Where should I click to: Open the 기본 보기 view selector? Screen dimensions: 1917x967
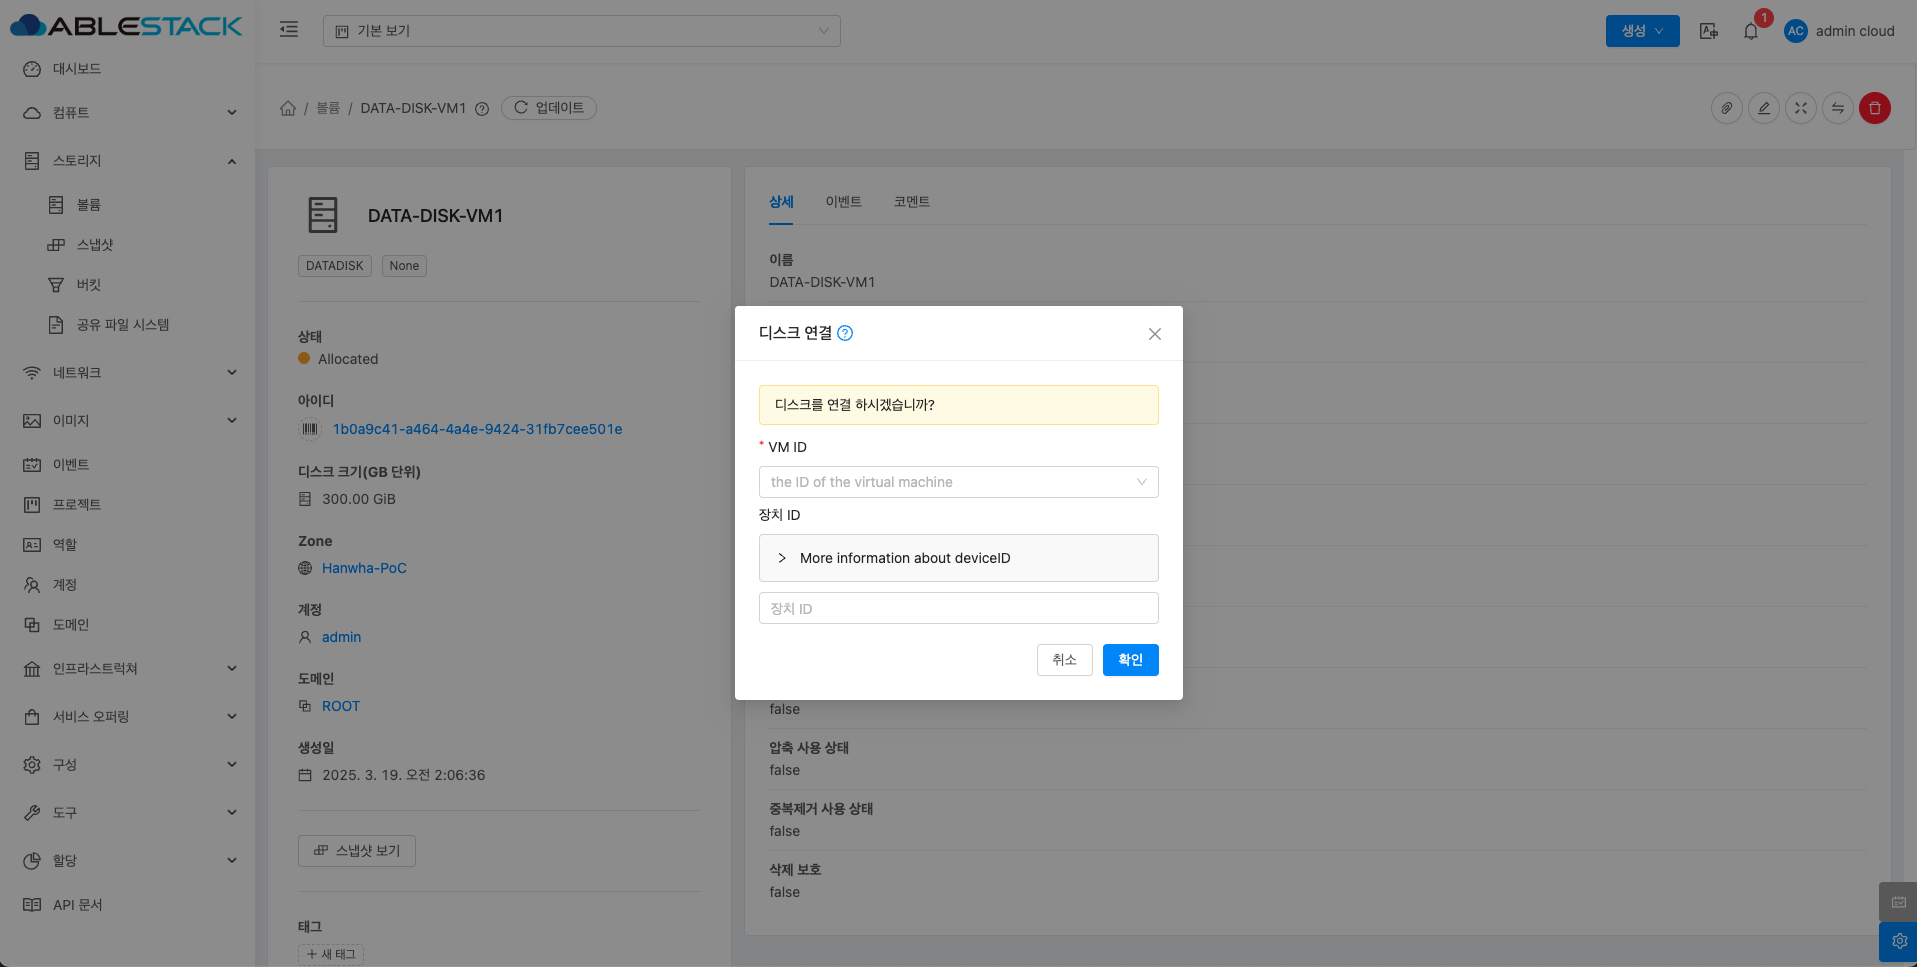pos(581,31)
